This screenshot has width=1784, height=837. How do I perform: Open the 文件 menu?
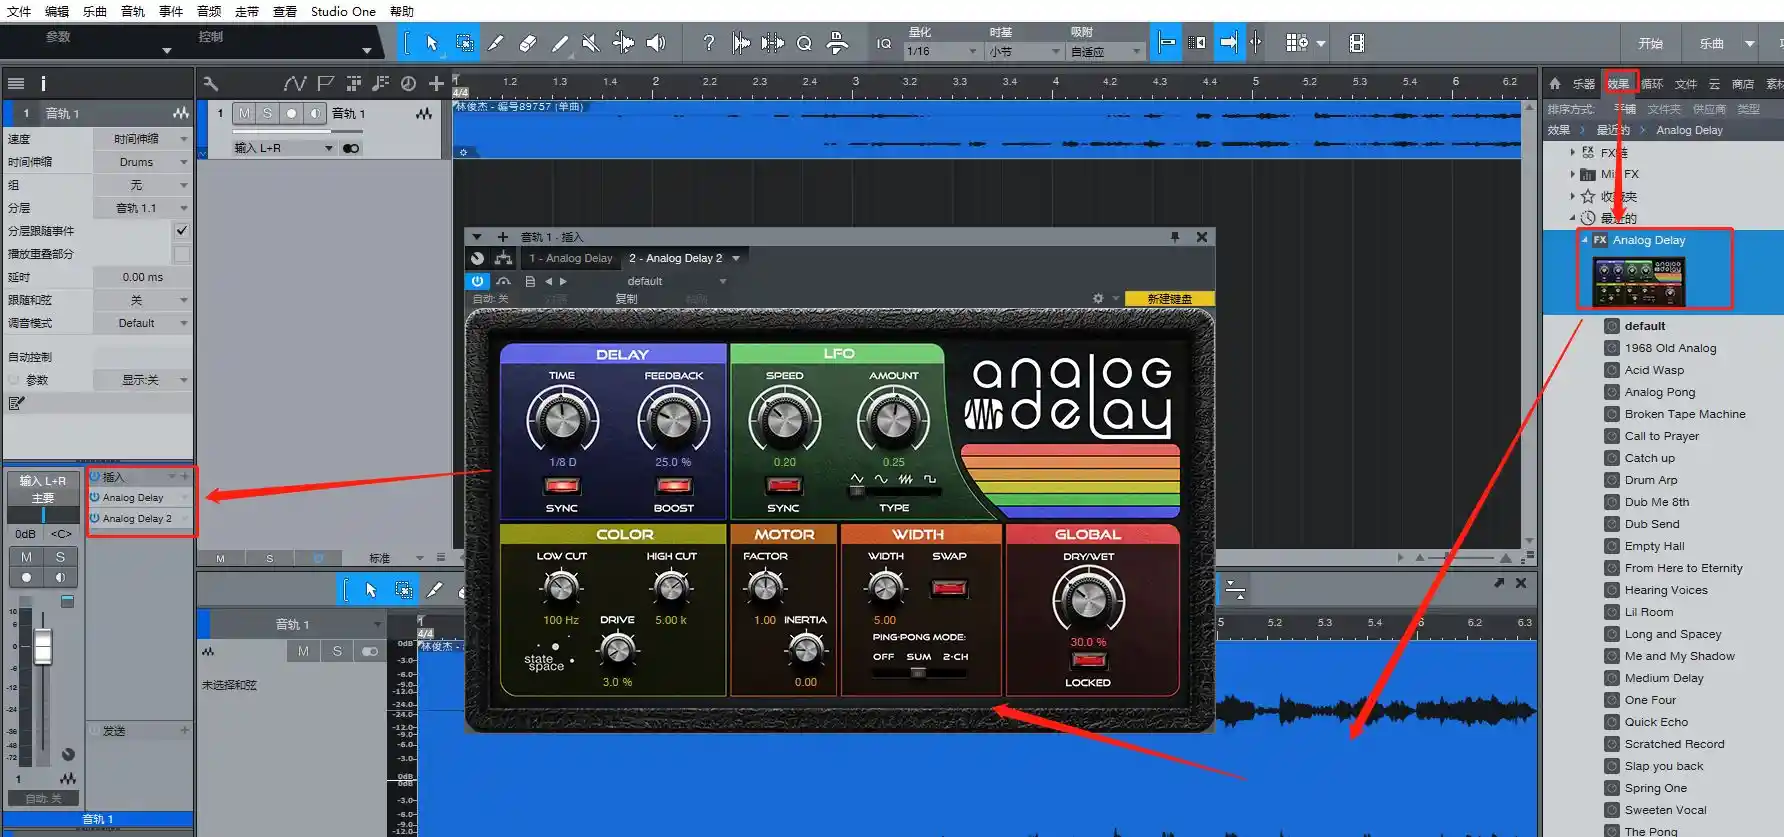(x=19, y=11)
